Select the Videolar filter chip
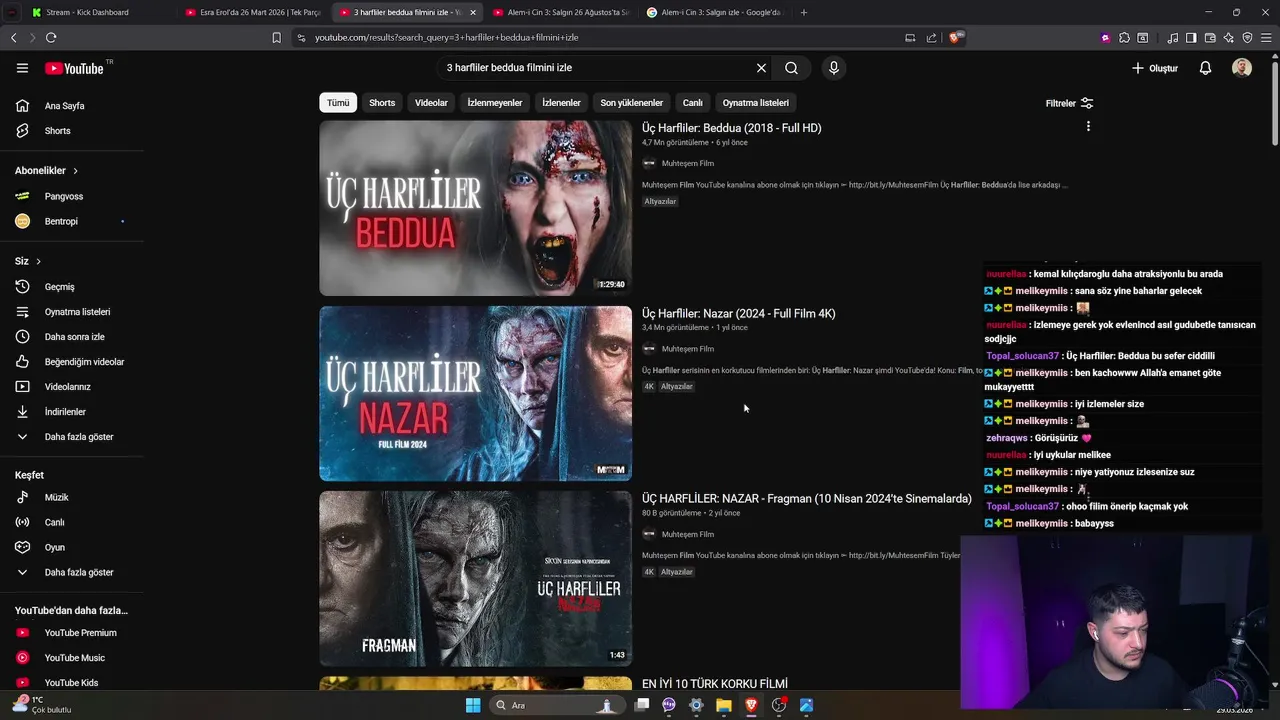The width and height of the screenshot is (1280, 720). [431, 103]
